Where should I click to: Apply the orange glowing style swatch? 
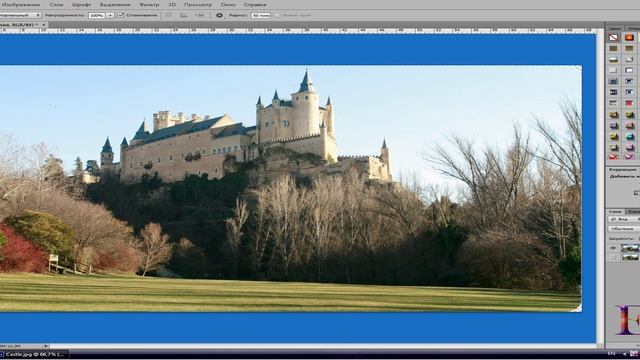point(629,38)
